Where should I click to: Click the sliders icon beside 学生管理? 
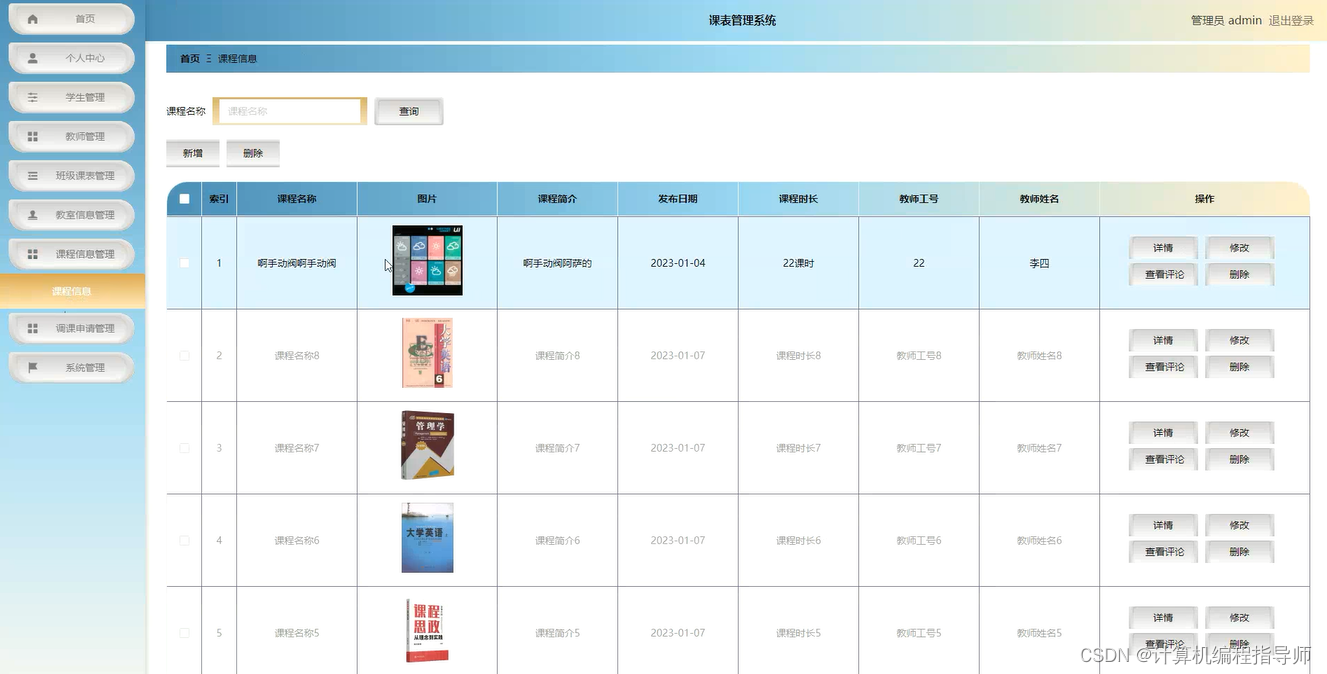coord(33,97)
